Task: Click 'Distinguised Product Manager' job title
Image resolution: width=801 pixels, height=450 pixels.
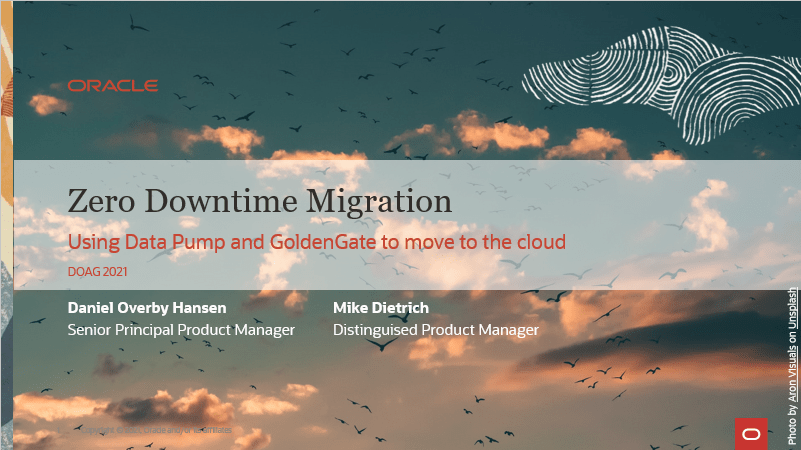Action: click(435, 330)
